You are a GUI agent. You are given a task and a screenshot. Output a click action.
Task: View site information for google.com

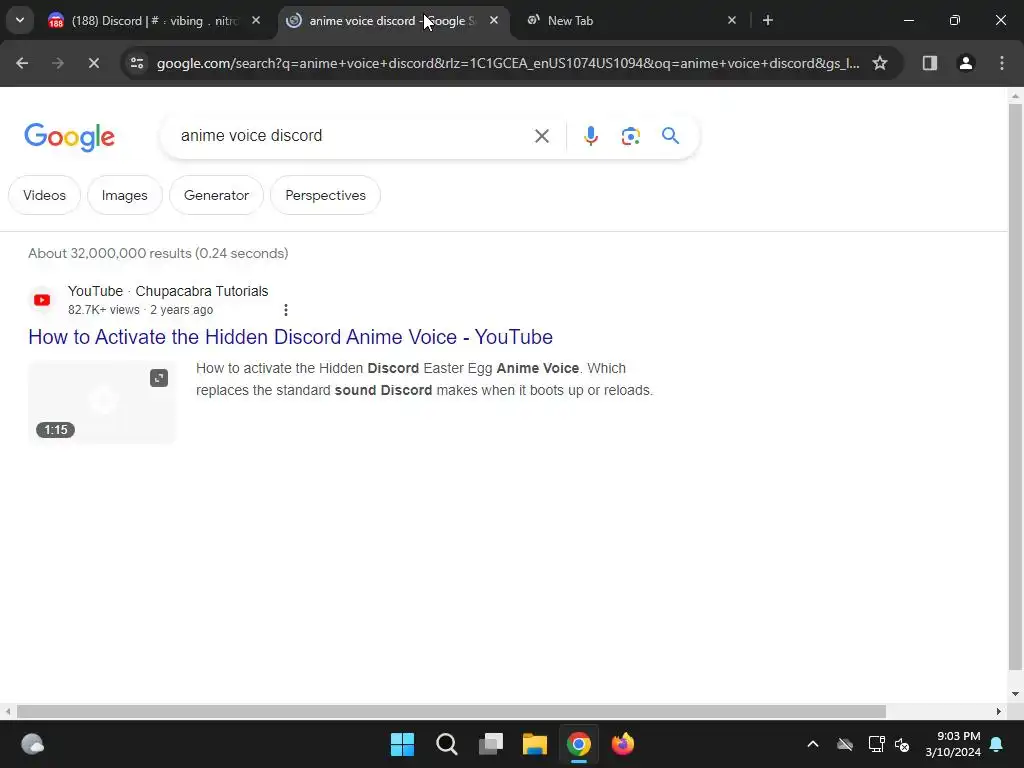click(x=136, y=63)
